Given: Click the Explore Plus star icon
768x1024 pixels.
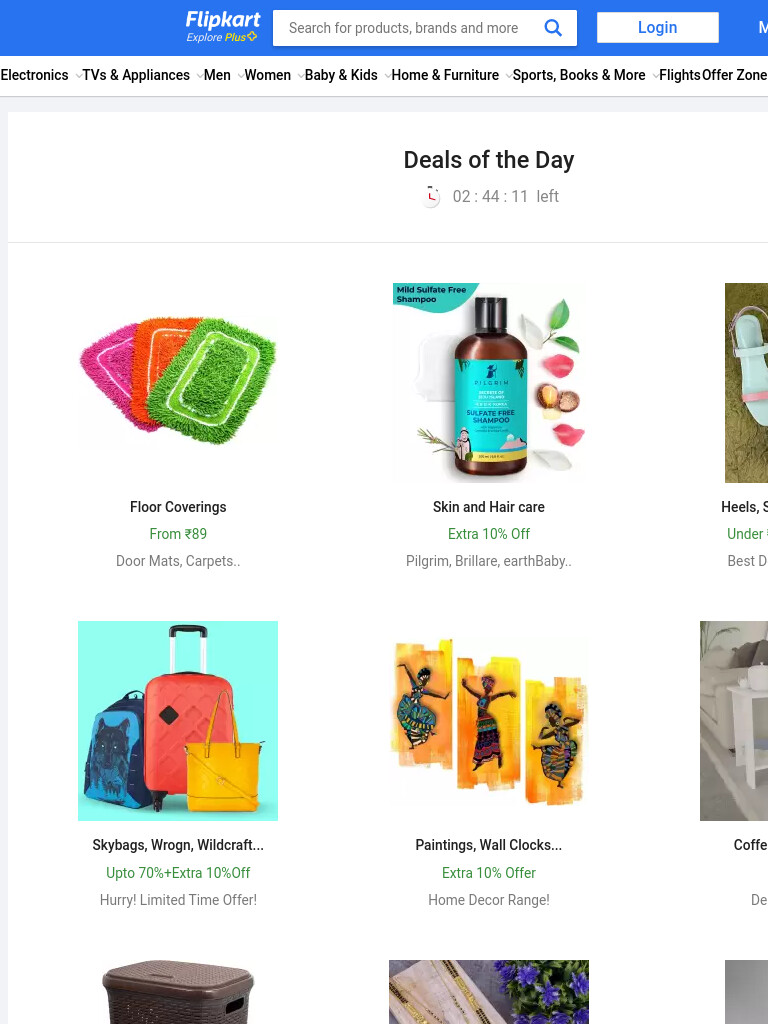Looking at the screenshot, I should pos(252,37).
